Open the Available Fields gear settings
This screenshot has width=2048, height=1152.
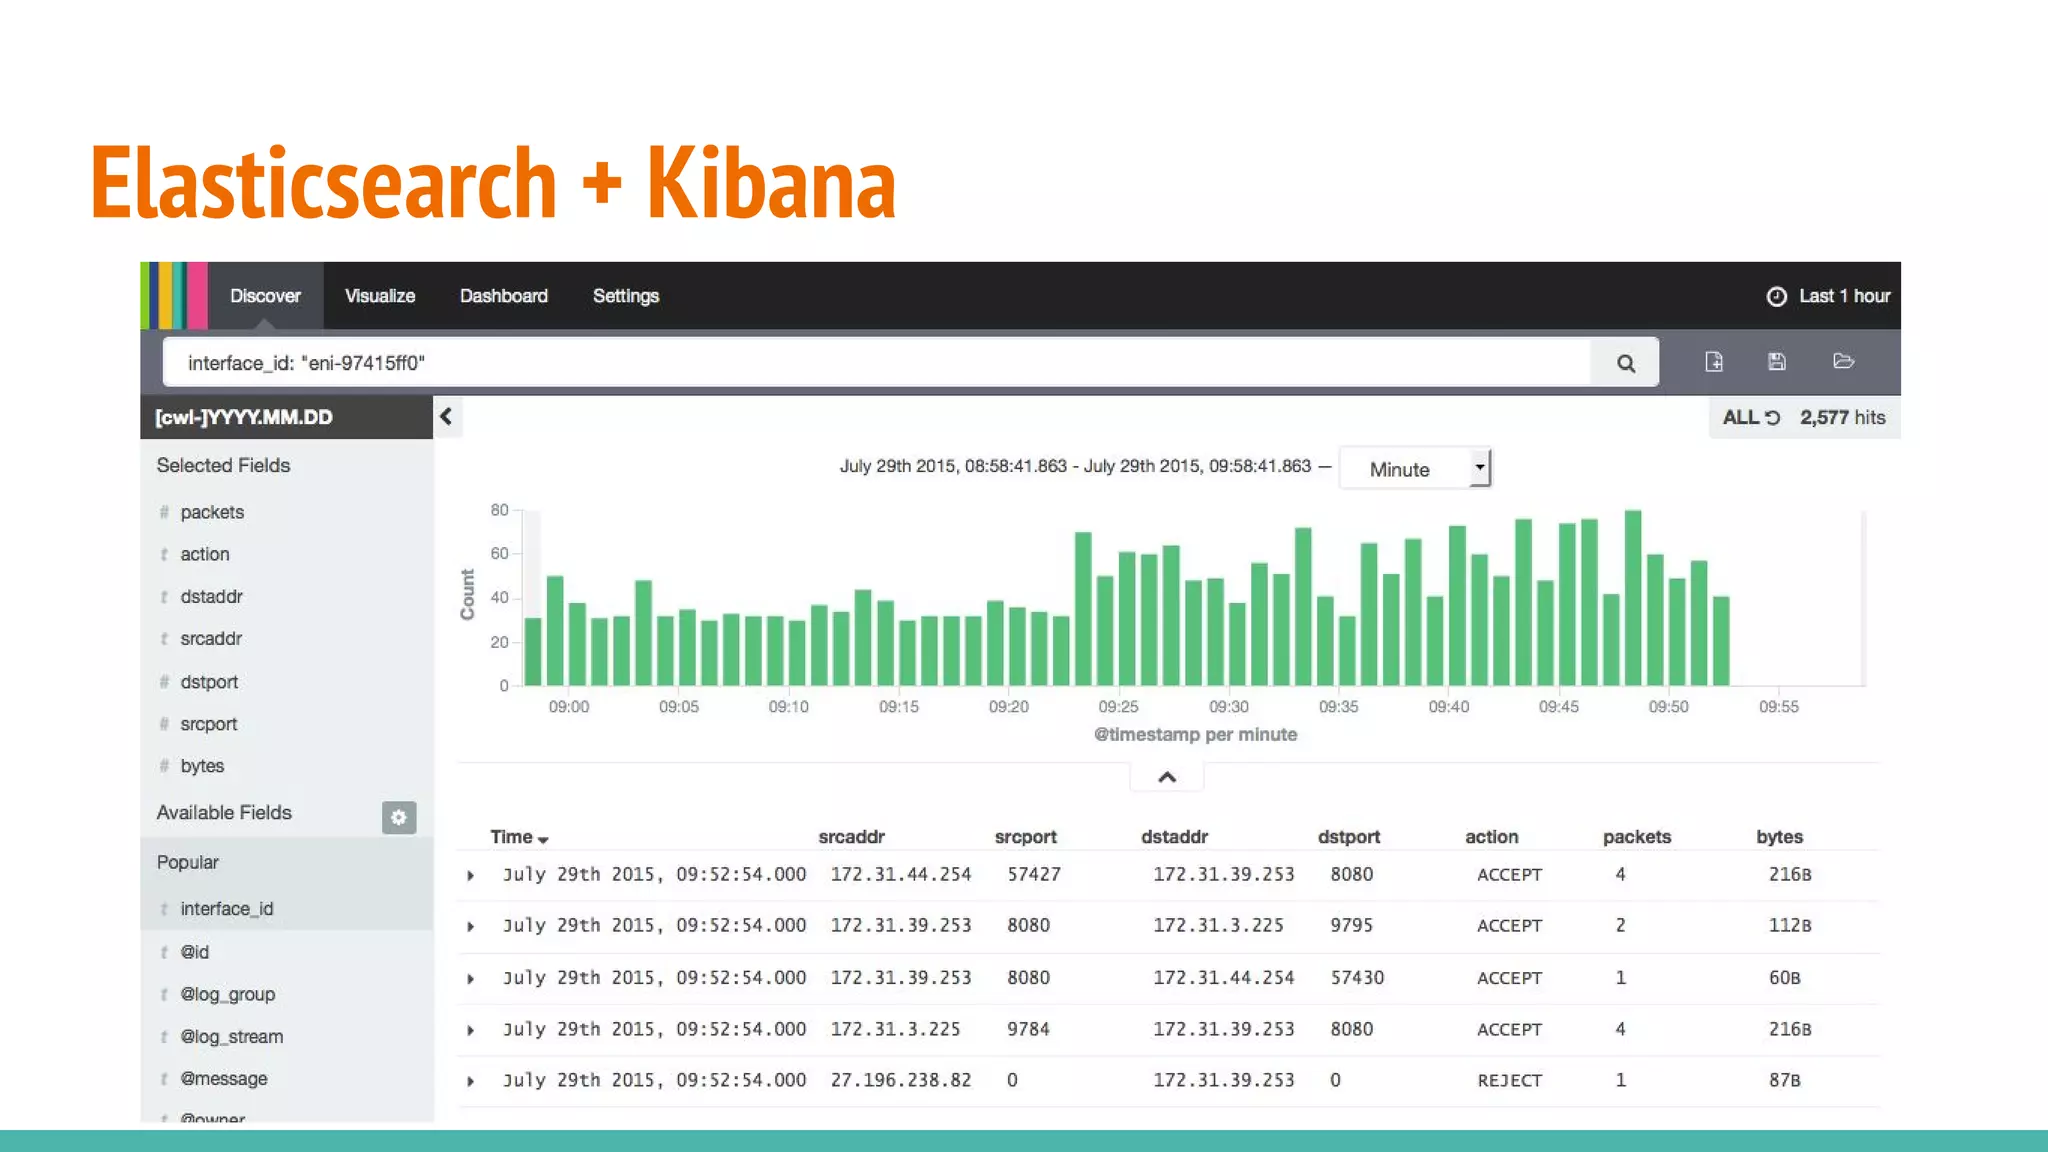tap(399, 817)
